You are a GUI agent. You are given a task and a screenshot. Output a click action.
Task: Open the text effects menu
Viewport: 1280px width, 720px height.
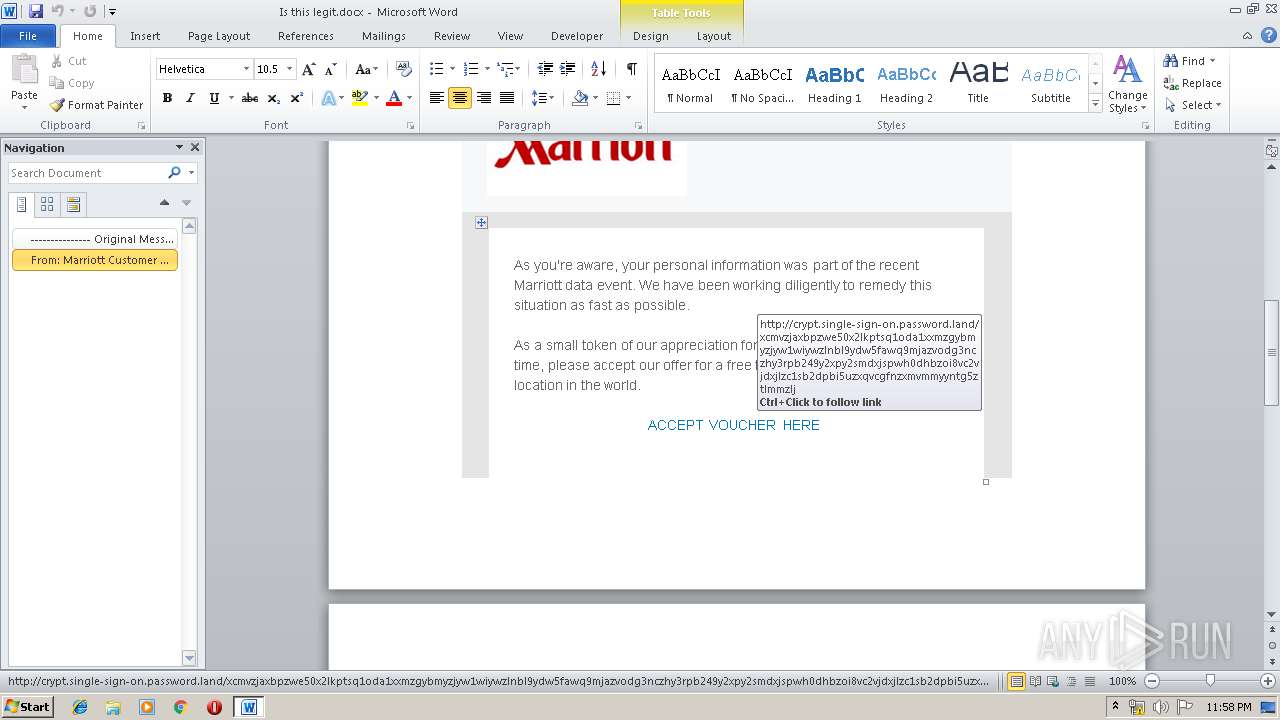coord(328,98)
